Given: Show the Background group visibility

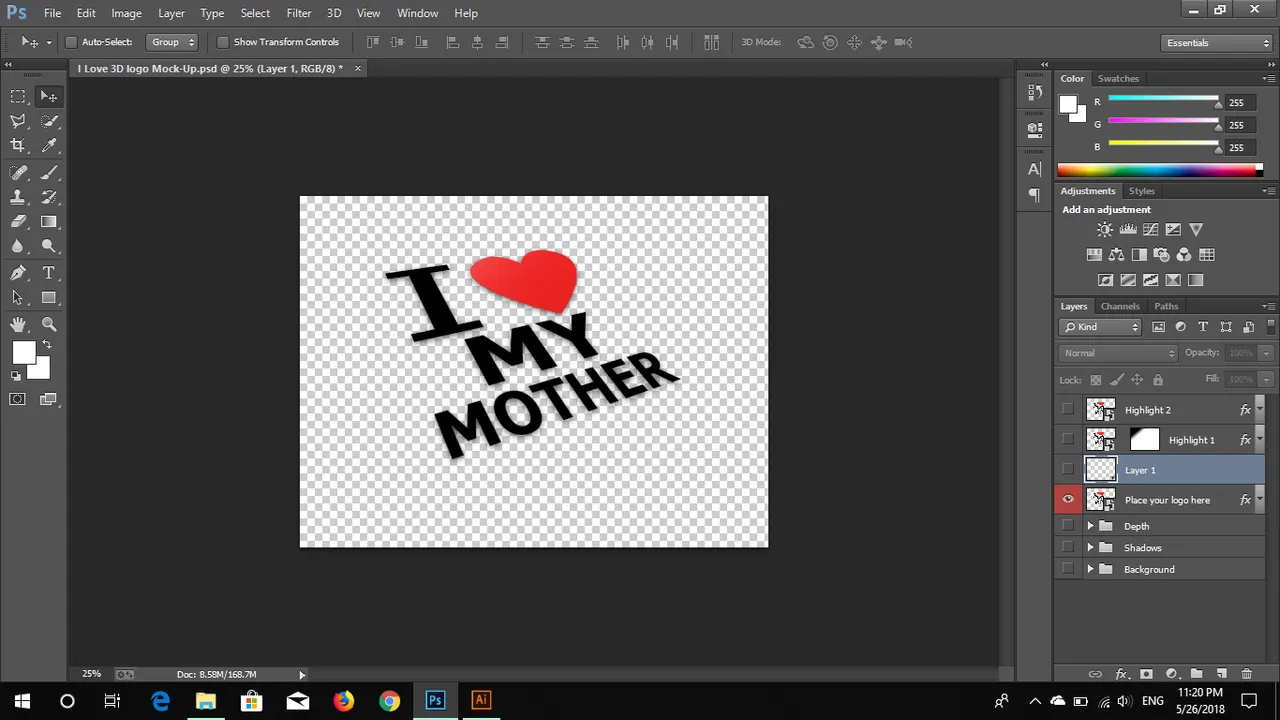Looking at the screenshot, I should pyautogui.click(x=1068, y=569).
